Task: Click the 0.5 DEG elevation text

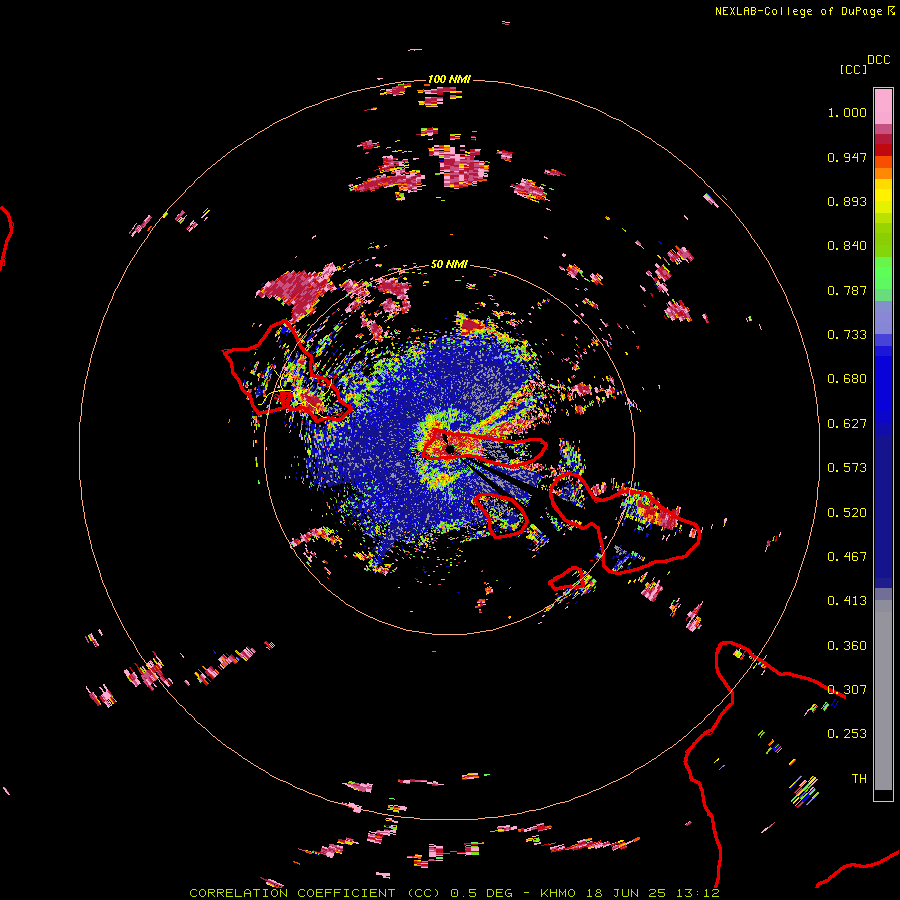Action: (487, 893)
